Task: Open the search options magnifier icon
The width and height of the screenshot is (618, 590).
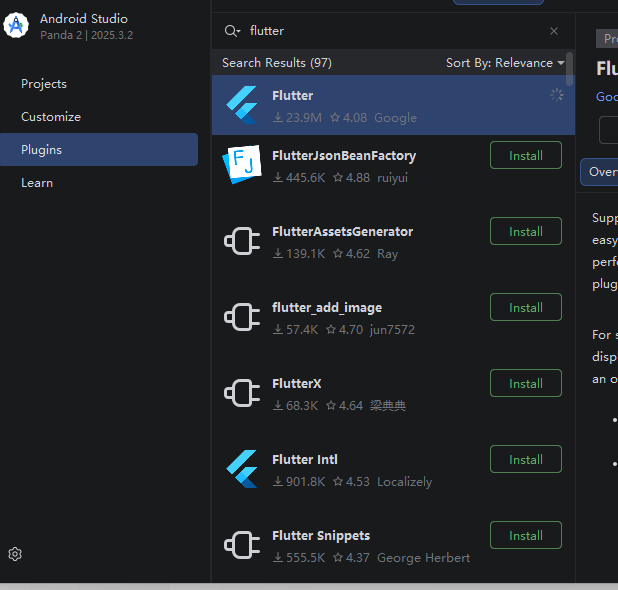Action: [x=232, y=31]
